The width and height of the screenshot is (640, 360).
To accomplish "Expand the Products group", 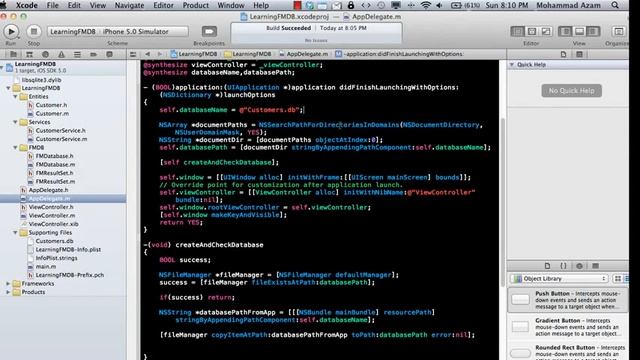I will pyautogui.click(x=9, y=292).
